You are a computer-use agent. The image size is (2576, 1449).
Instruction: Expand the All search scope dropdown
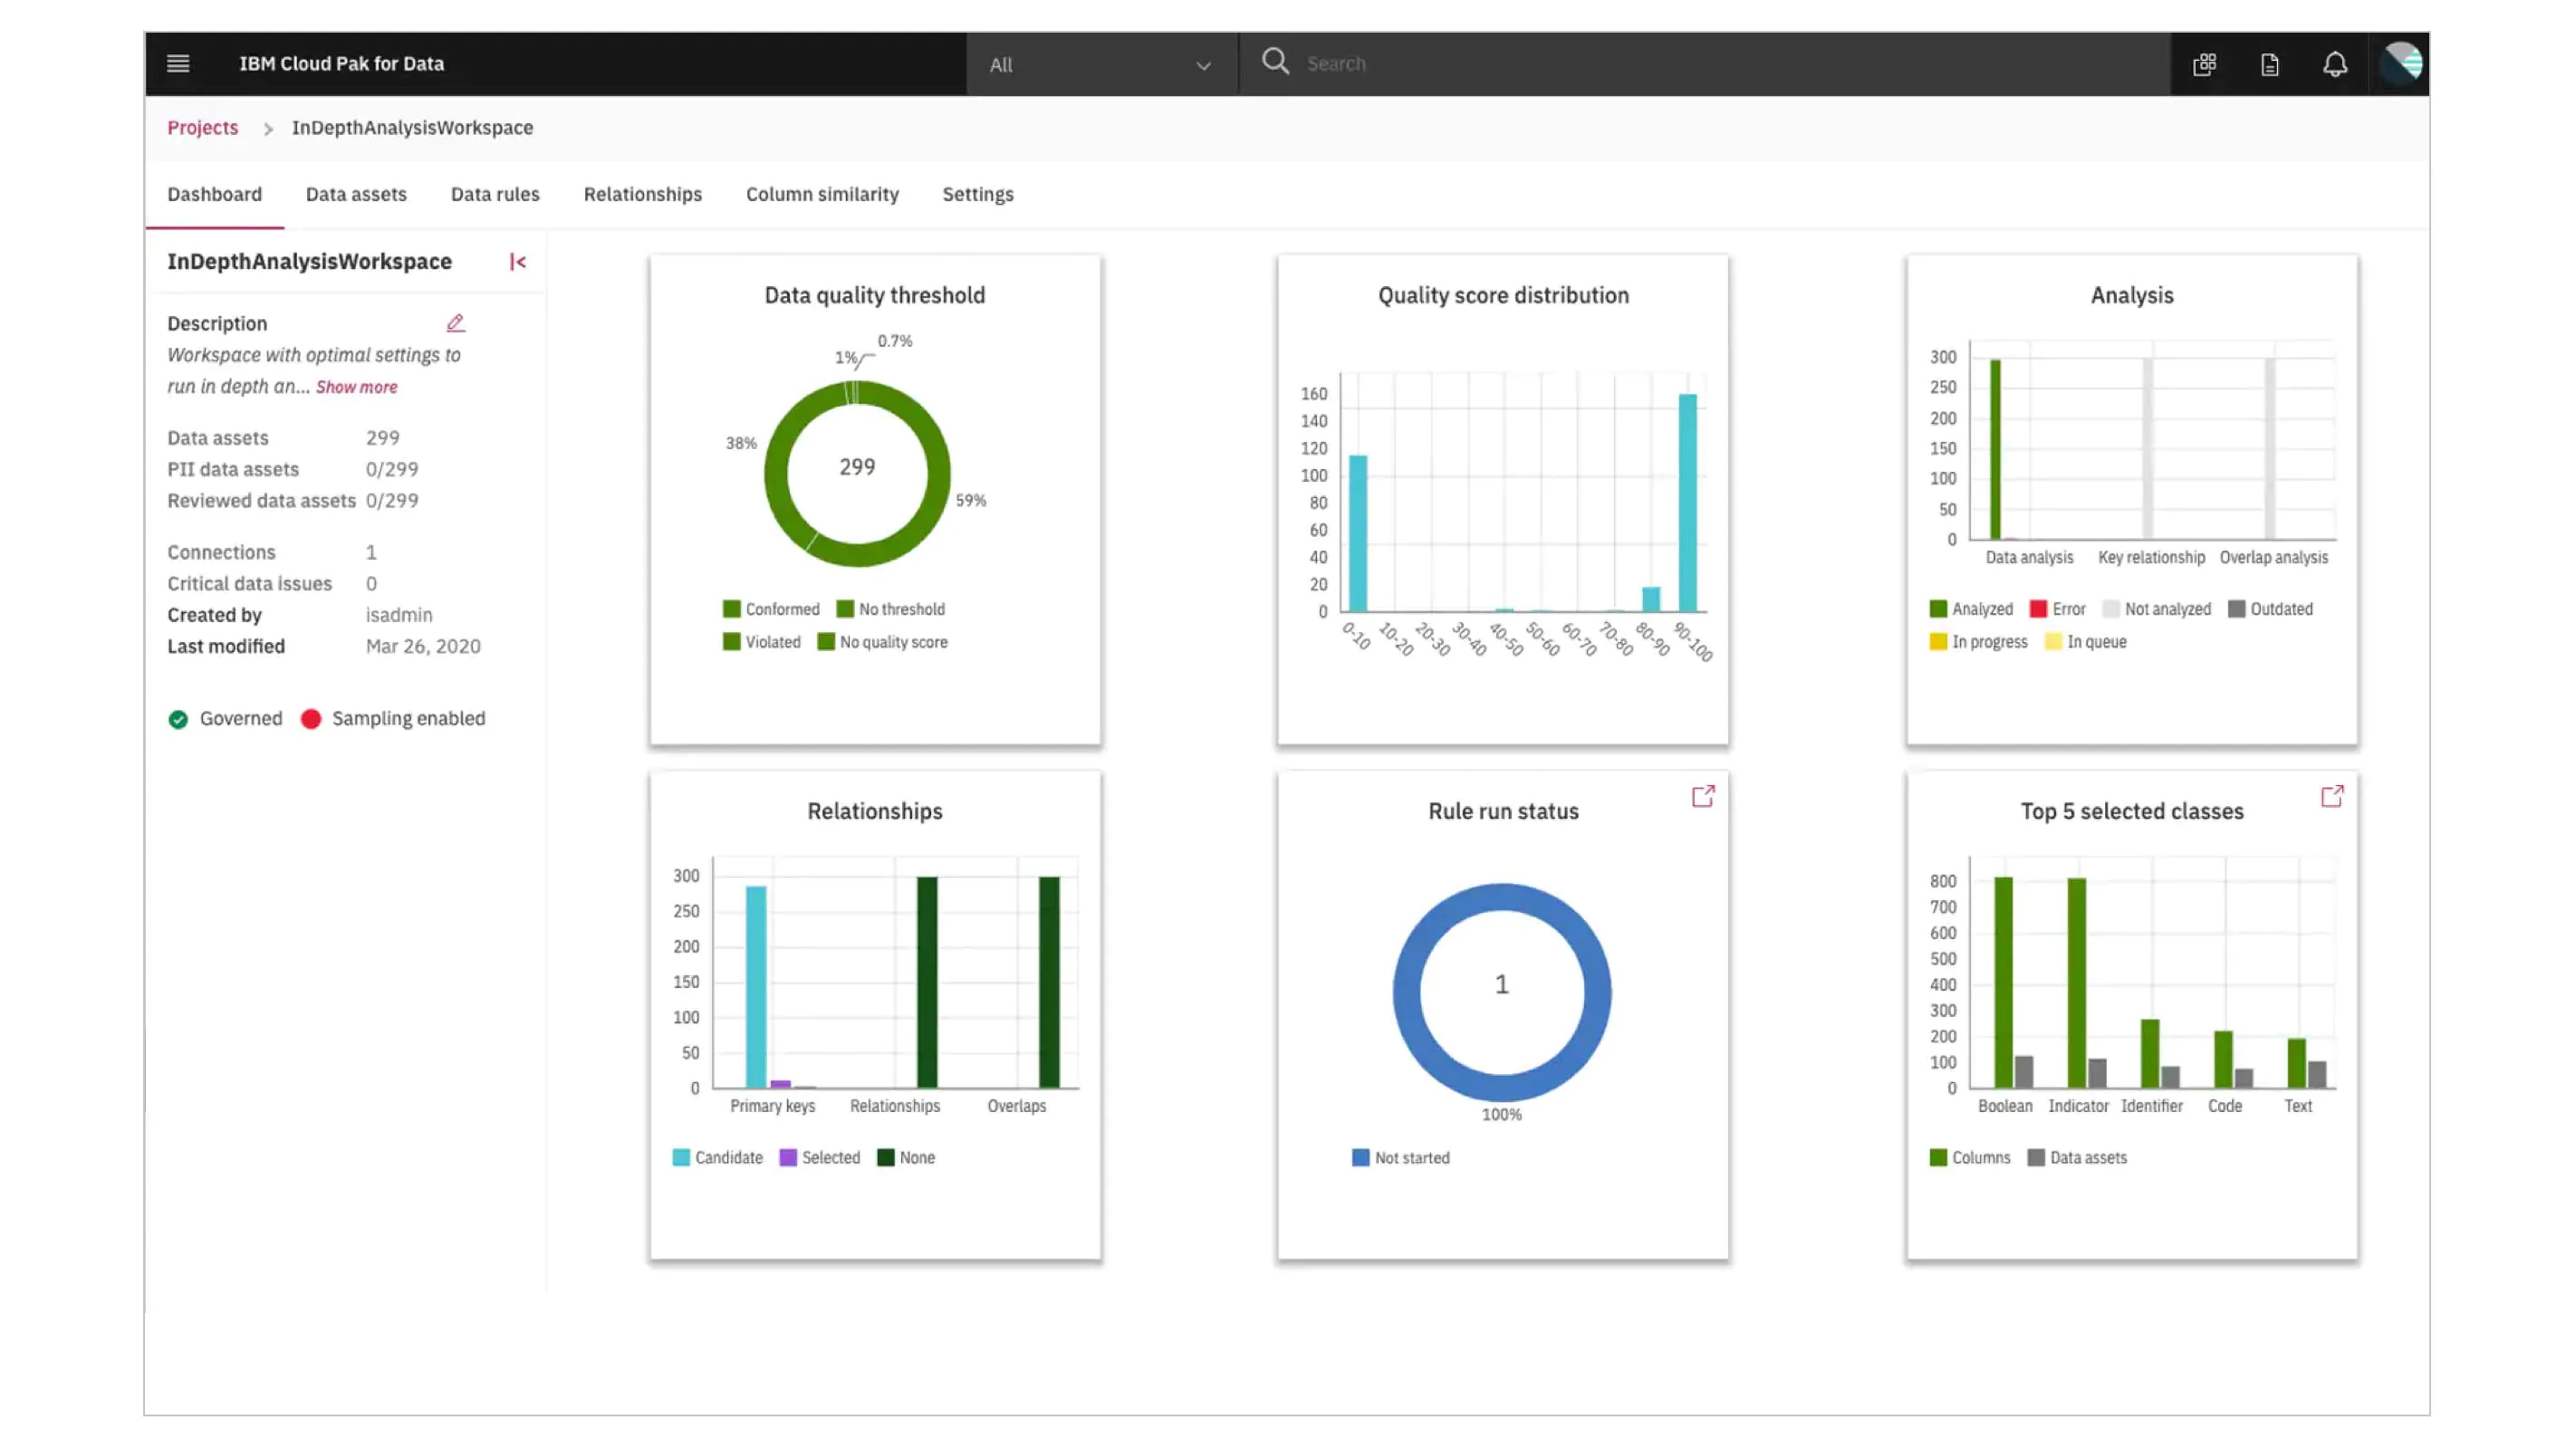point(1100,65)
